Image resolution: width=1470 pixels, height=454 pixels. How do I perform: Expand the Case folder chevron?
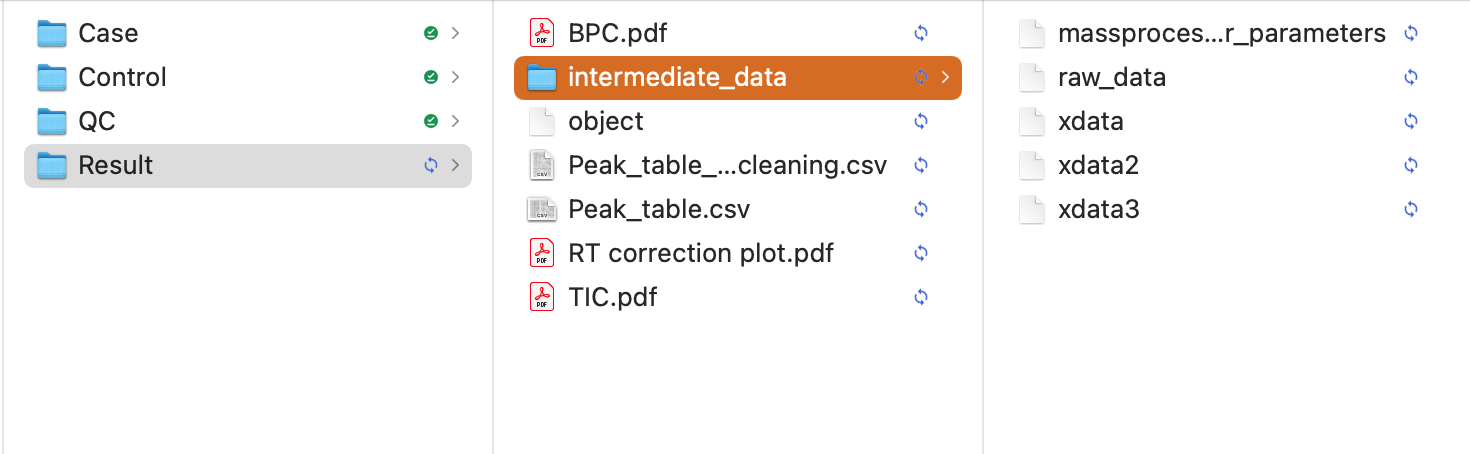(456, 33)
